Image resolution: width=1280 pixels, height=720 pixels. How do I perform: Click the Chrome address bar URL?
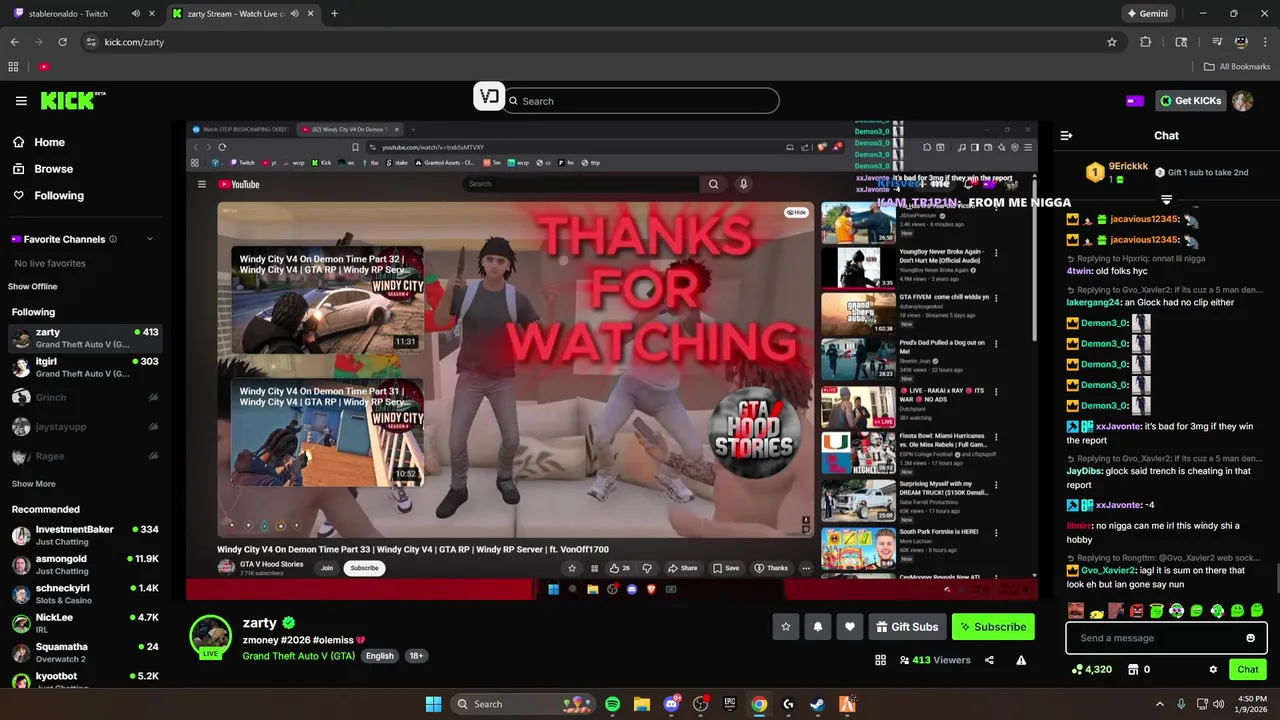[x=134, y=42]
